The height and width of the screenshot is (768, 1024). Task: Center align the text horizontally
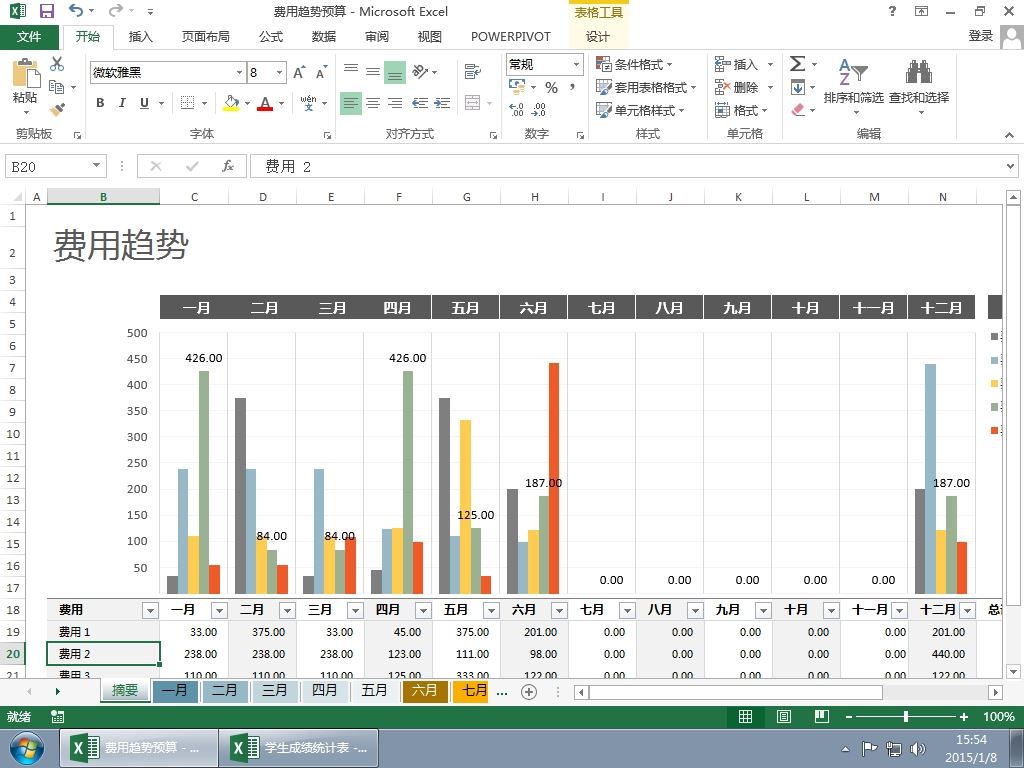tap(373, 103)
